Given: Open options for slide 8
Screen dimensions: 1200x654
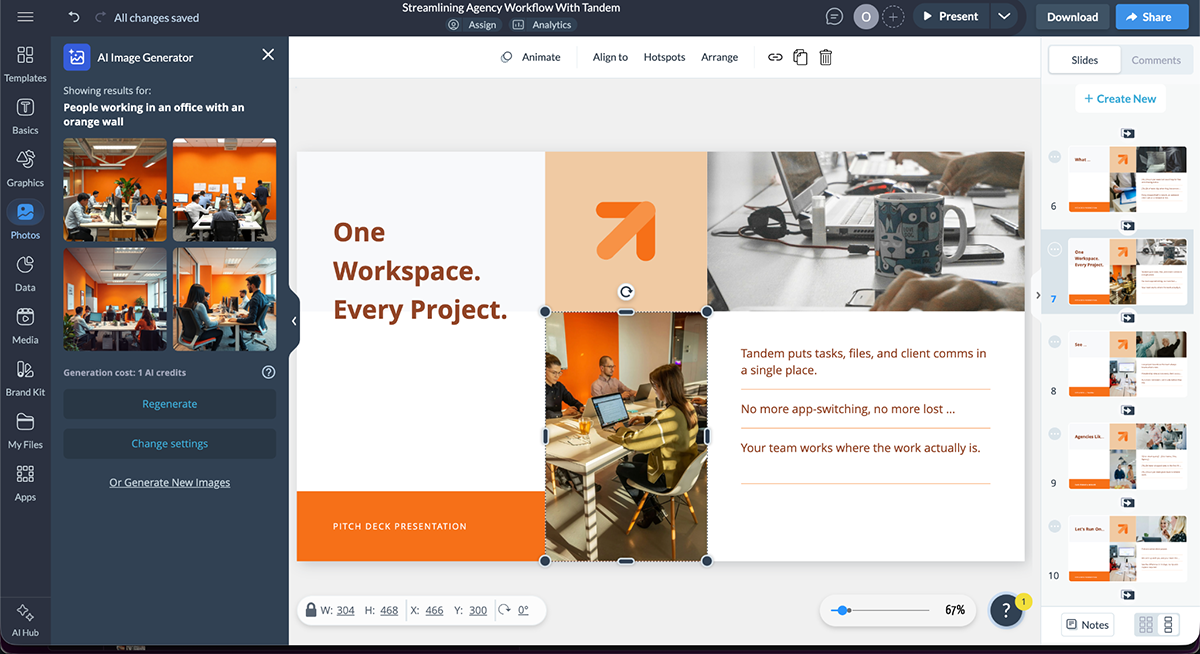Looking at the screenshot, I should [x=1054, y=342].
